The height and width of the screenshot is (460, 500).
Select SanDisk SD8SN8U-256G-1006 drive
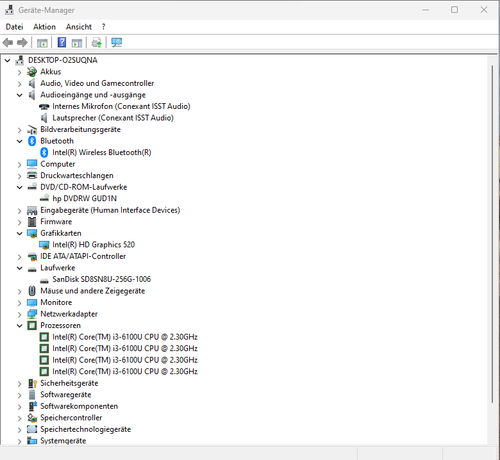click(x=102, y=279)
